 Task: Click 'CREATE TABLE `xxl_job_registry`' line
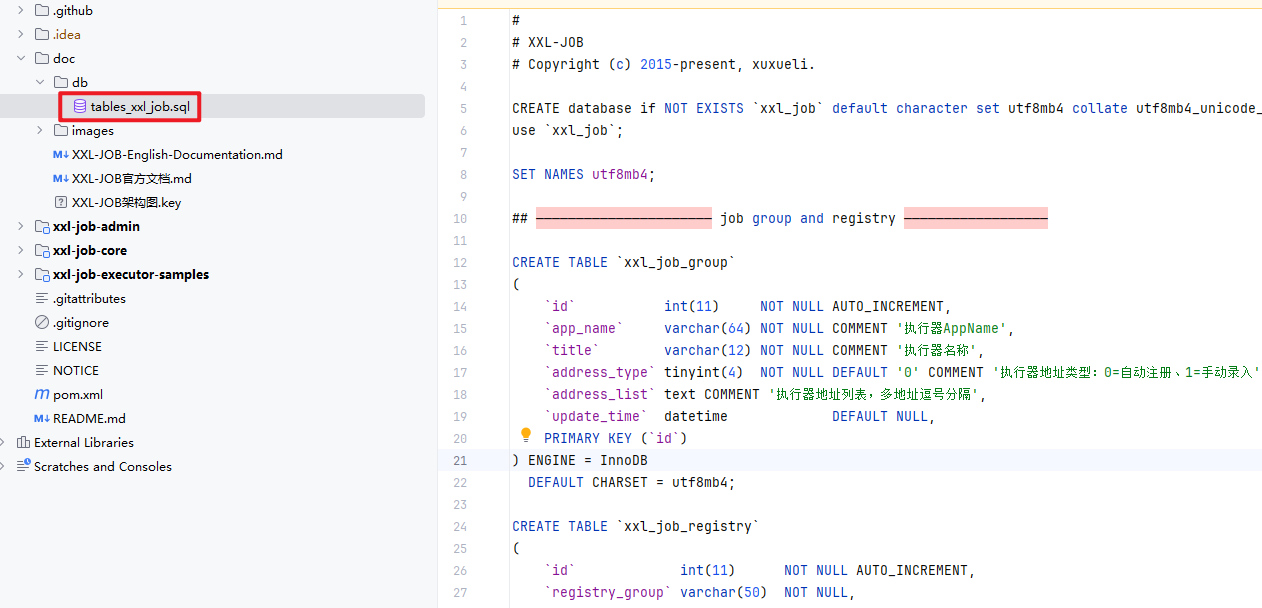(x=636, y=526)
